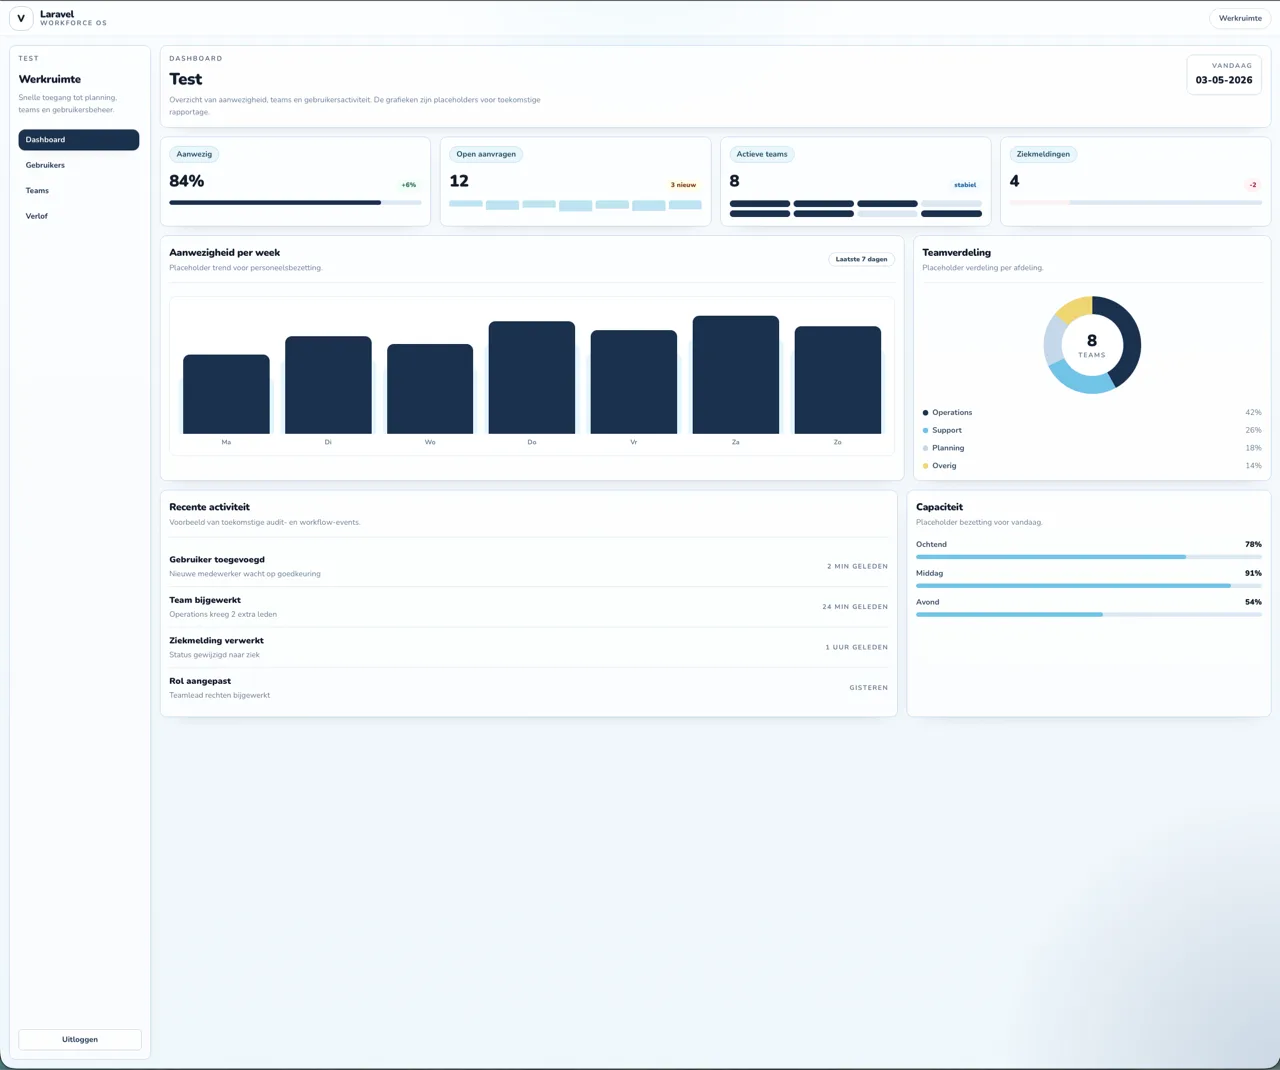
Task: Click the Ziekmeldingen badge
Action: pyautogui.click(x=1043, y=154)
